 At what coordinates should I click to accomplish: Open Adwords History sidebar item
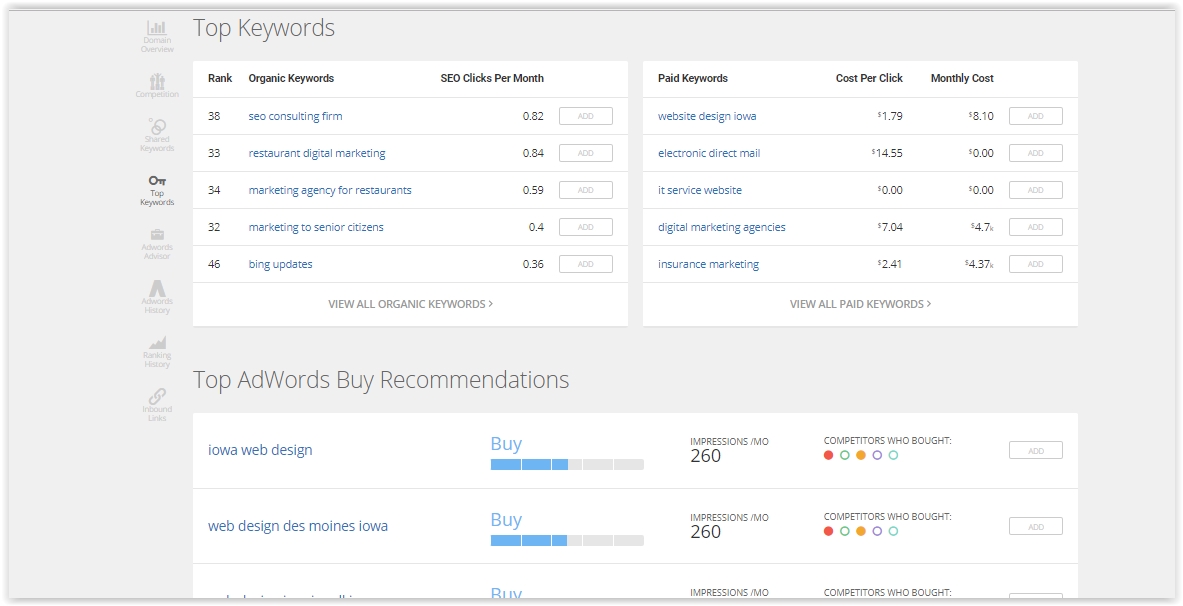157,297
